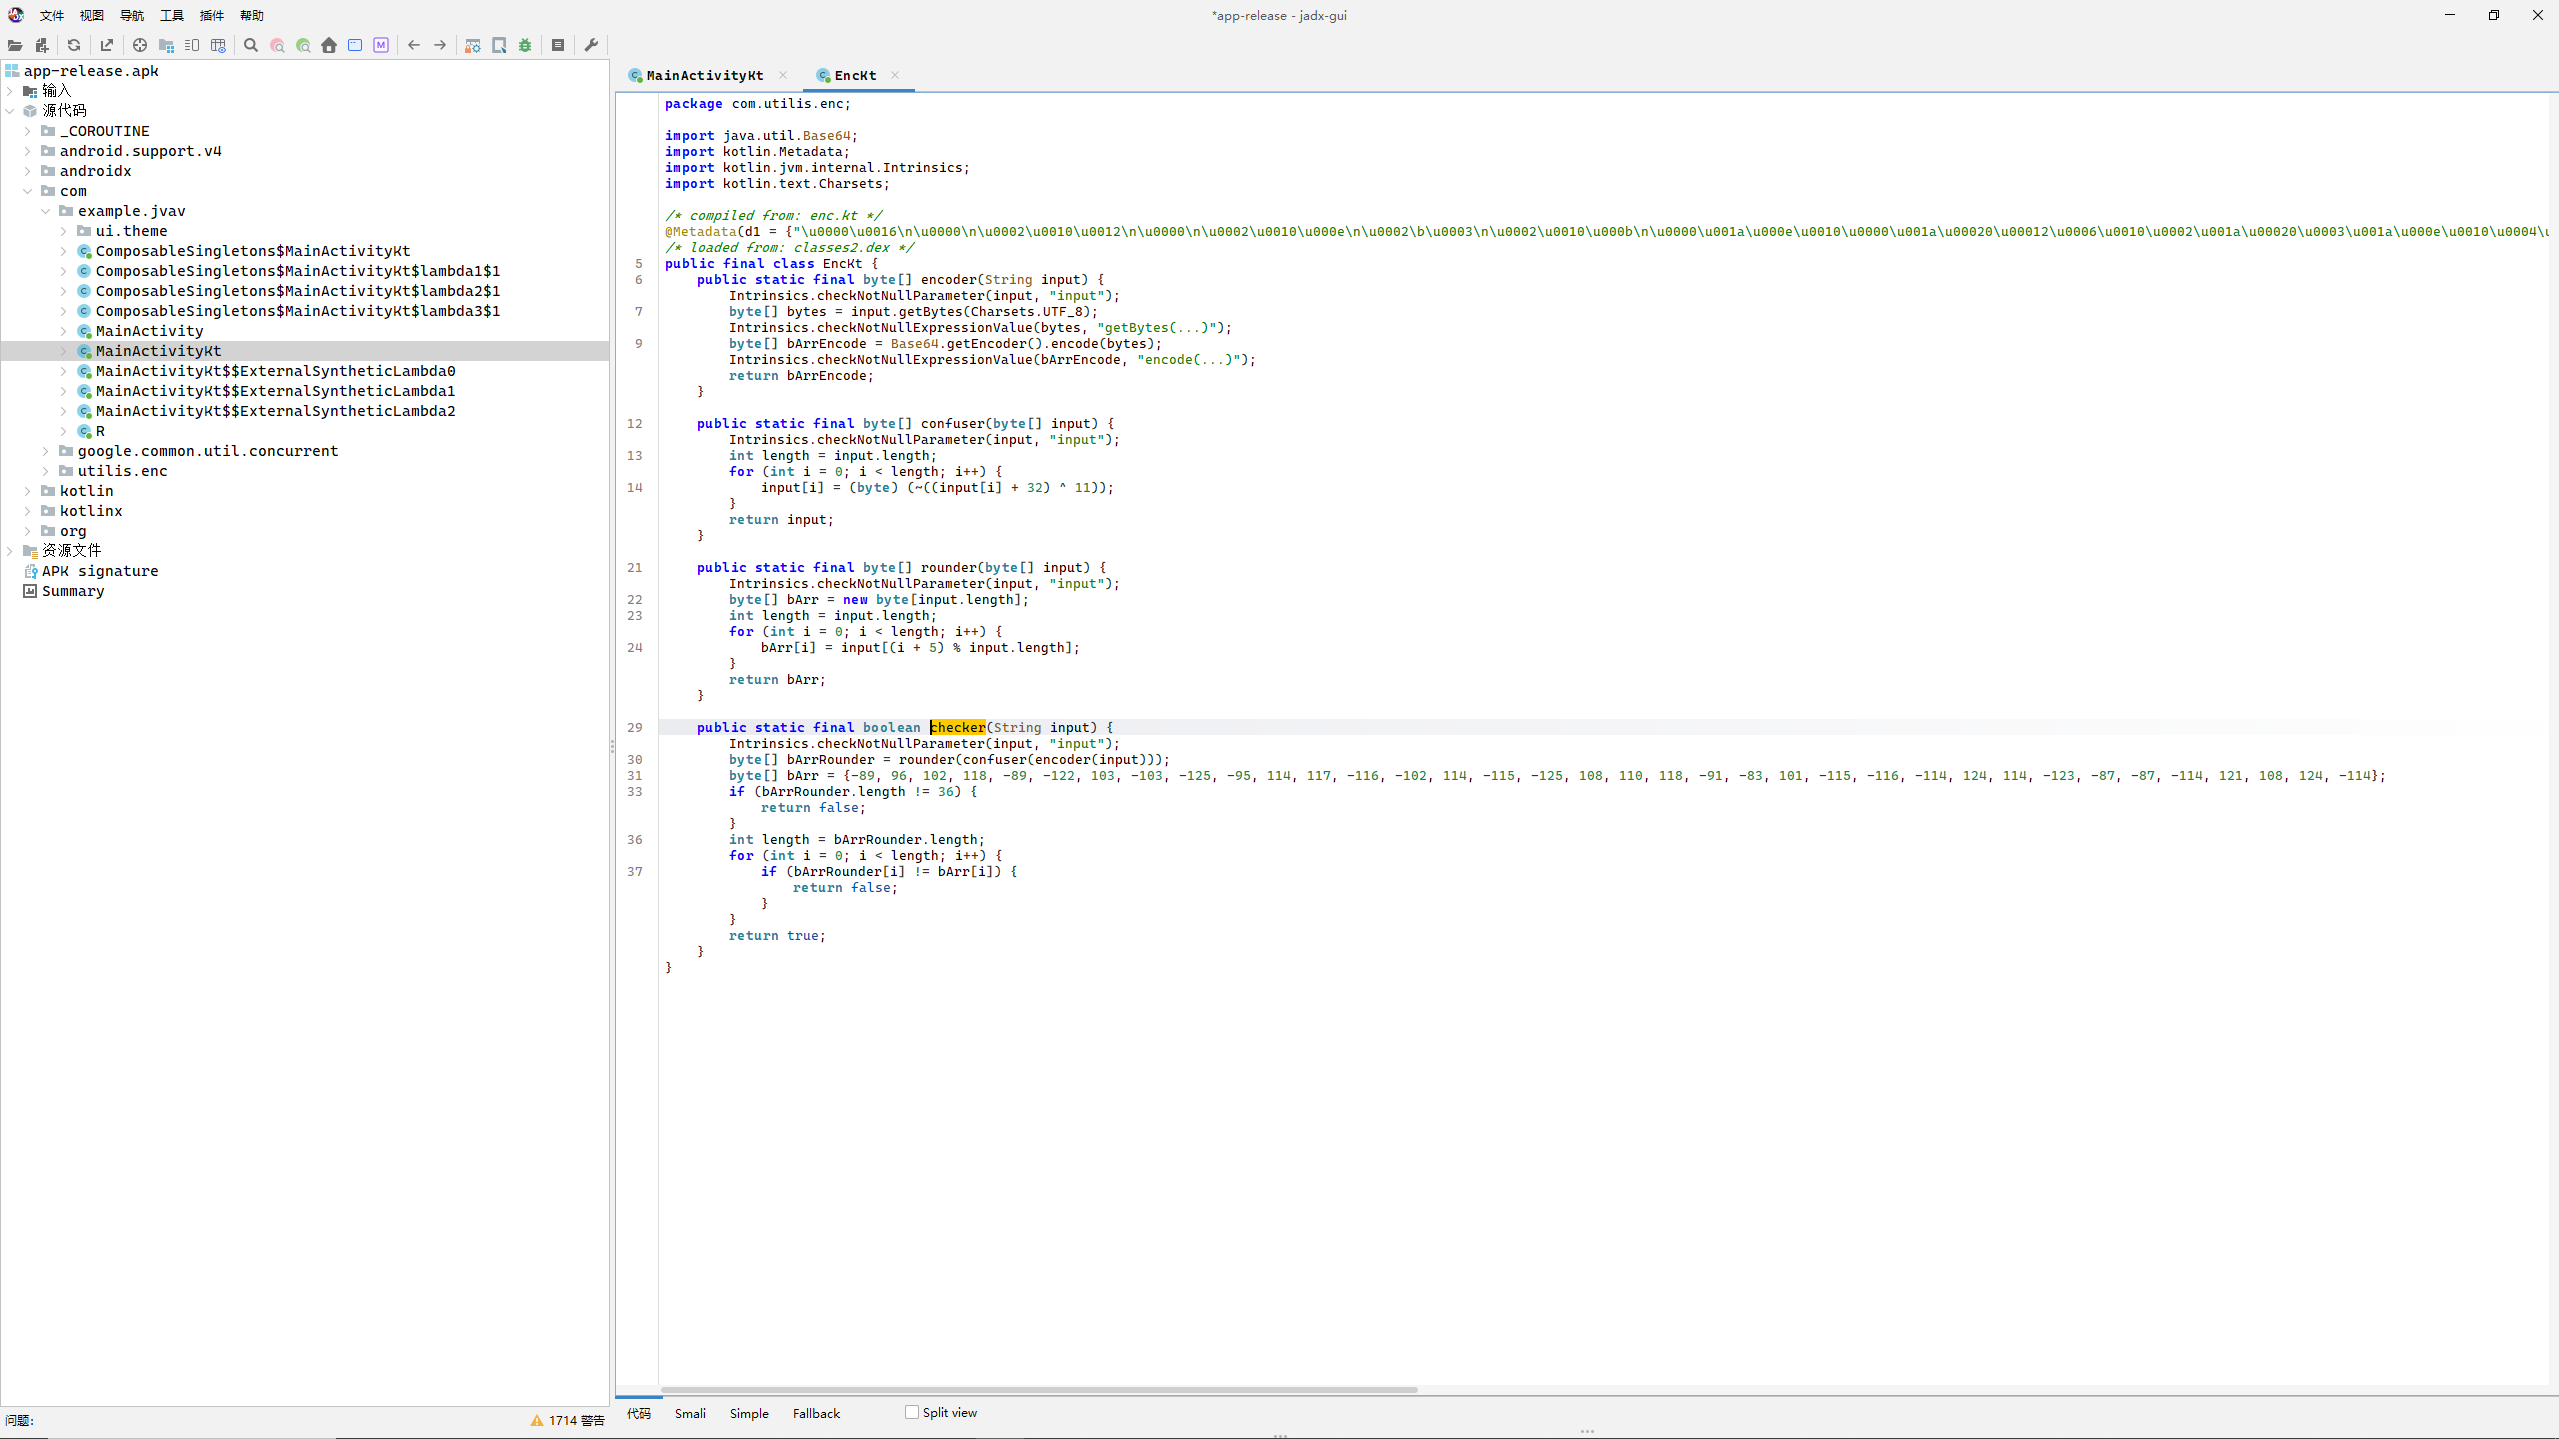Image resolution: width=2559 pixels, height=1439 pixels.
Task: Switch to the MainActivityKt tab
Action: (704, 75)
